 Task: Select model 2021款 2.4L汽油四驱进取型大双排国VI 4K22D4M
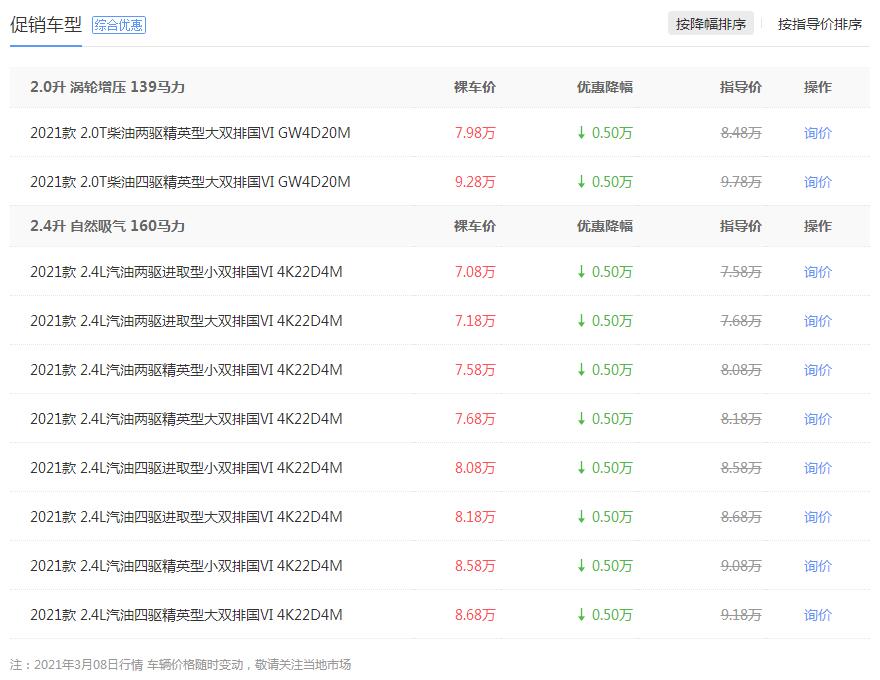point(186,517)
